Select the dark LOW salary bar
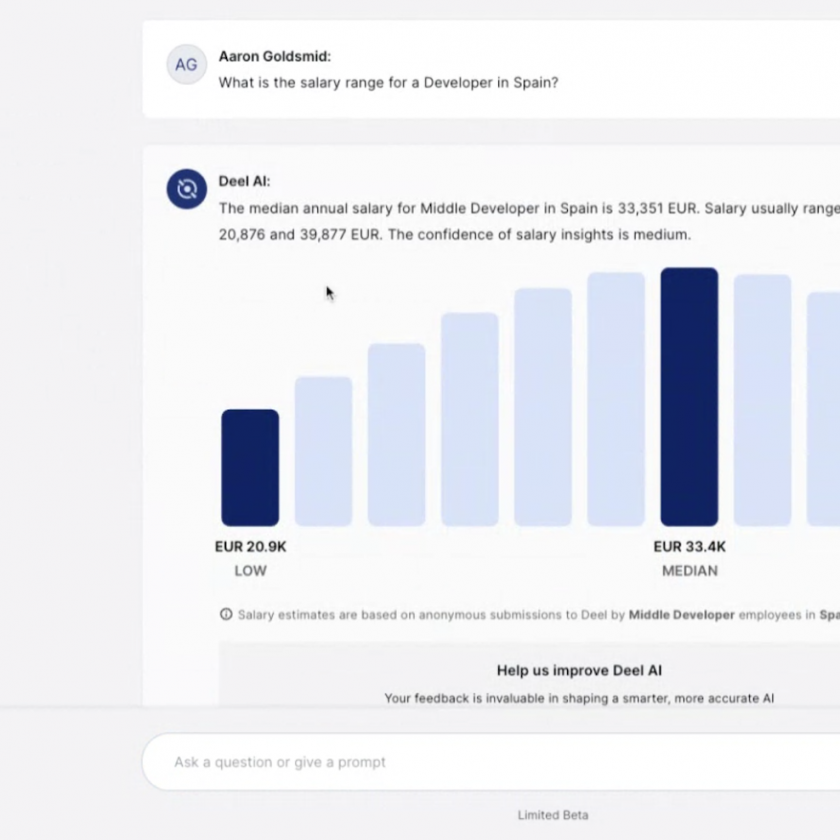The height and width of the screenshot is (840, 840). click(250, 468)
